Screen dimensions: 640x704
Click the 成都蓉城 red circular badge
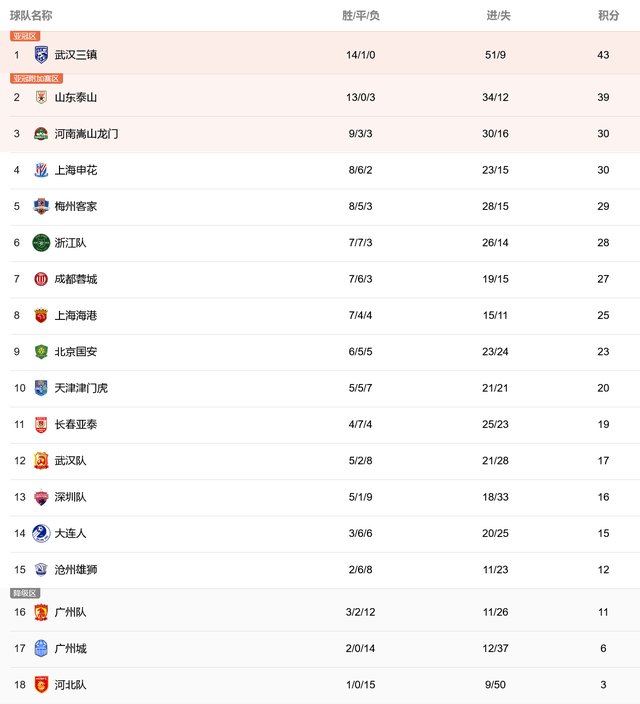click(x=41, y=279)
